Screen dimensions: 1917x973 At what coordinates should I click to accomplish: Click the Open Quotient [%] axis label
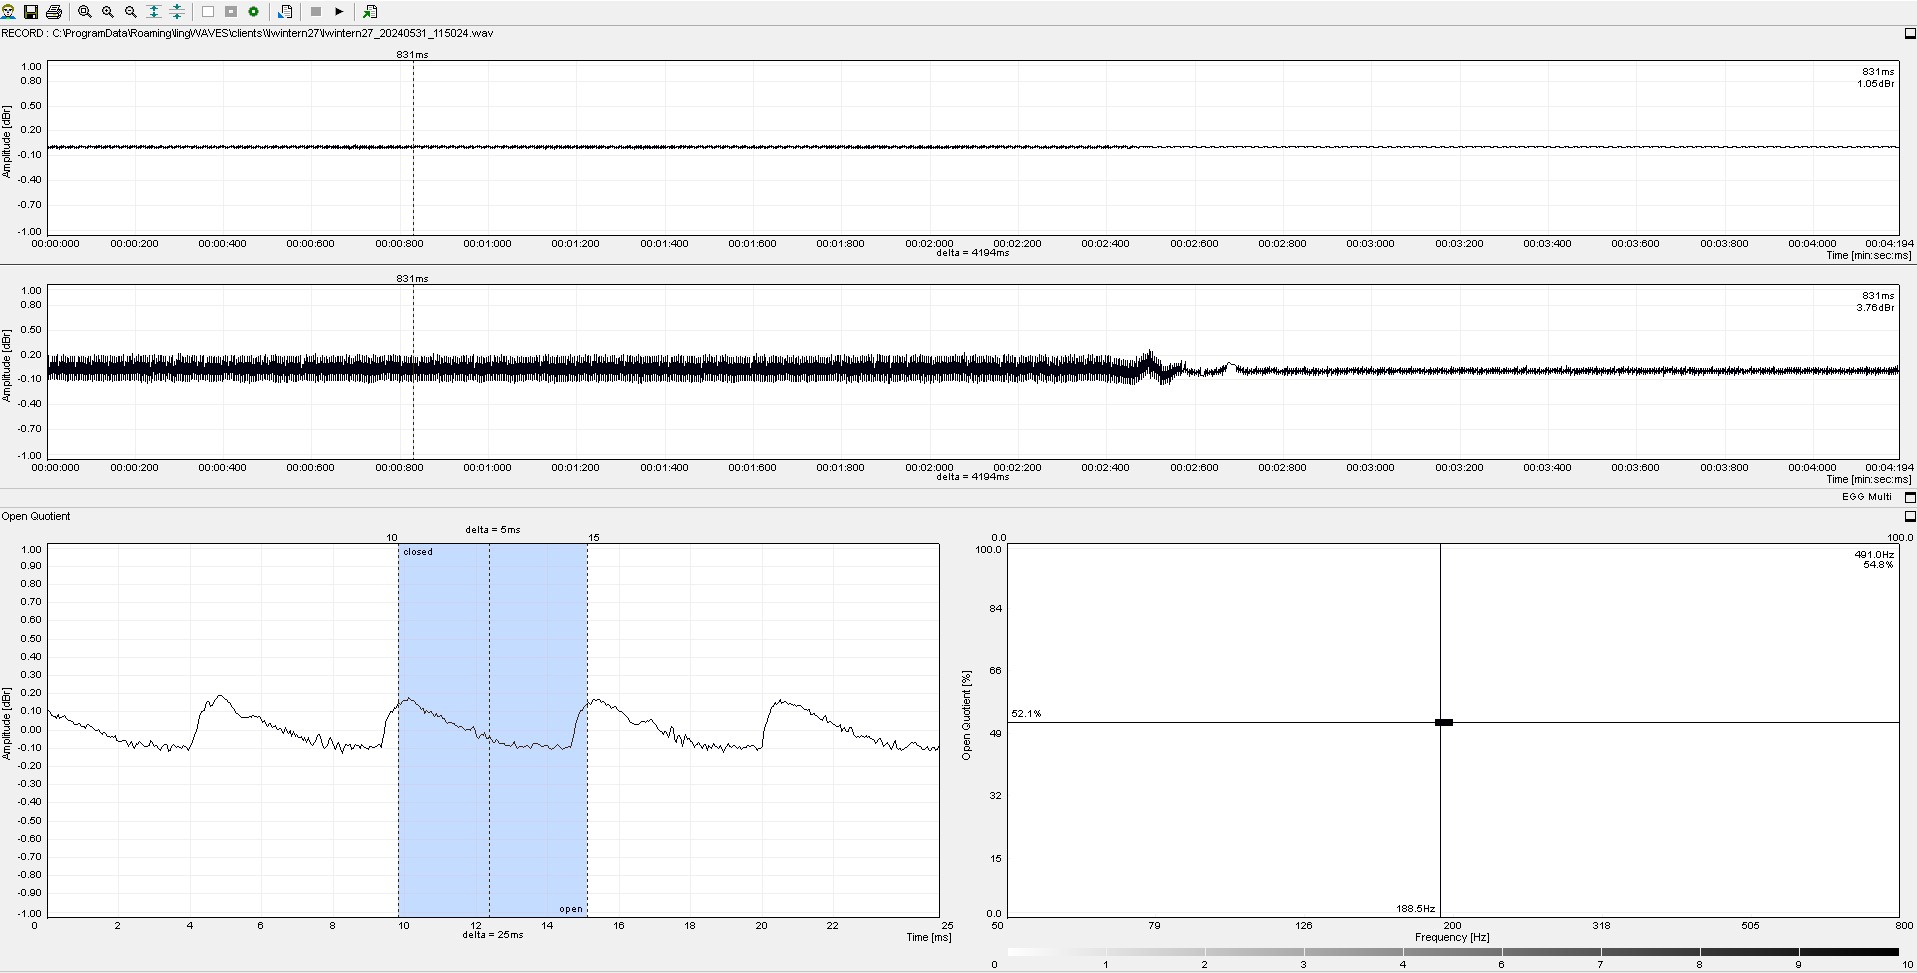966,716
